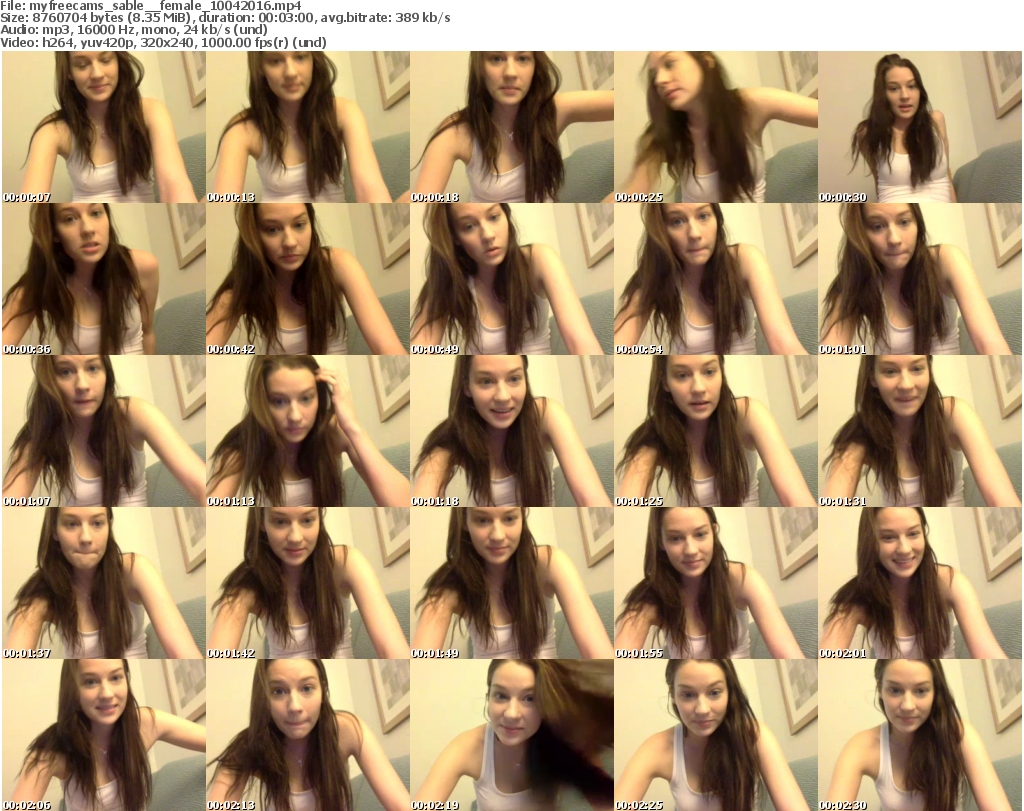Open the frame at timestamp 00:00:54
The width and height of the screenshot is (1024, 811).
(x=716, y=279)
